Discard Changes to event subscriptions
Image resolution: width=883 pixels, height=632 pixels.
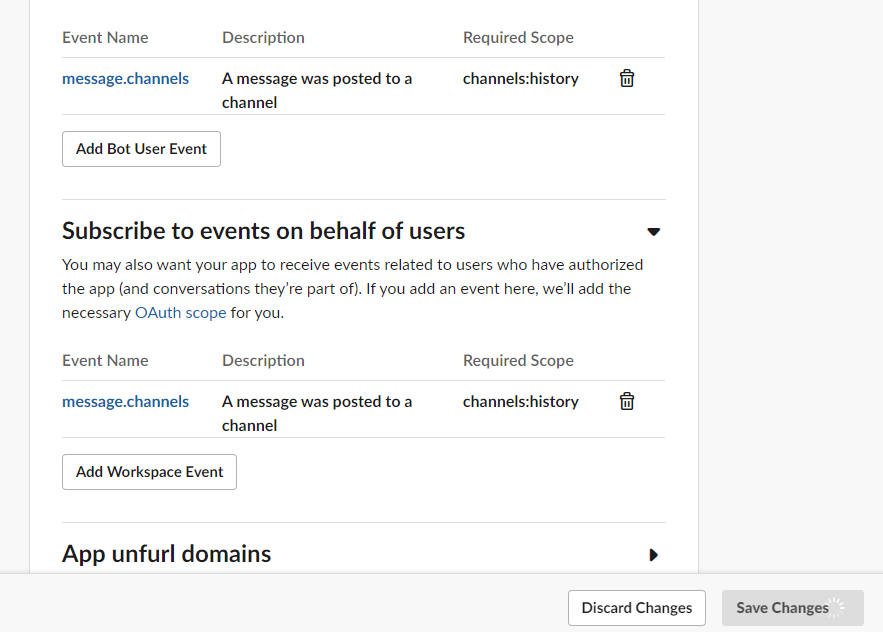[637, 608]
